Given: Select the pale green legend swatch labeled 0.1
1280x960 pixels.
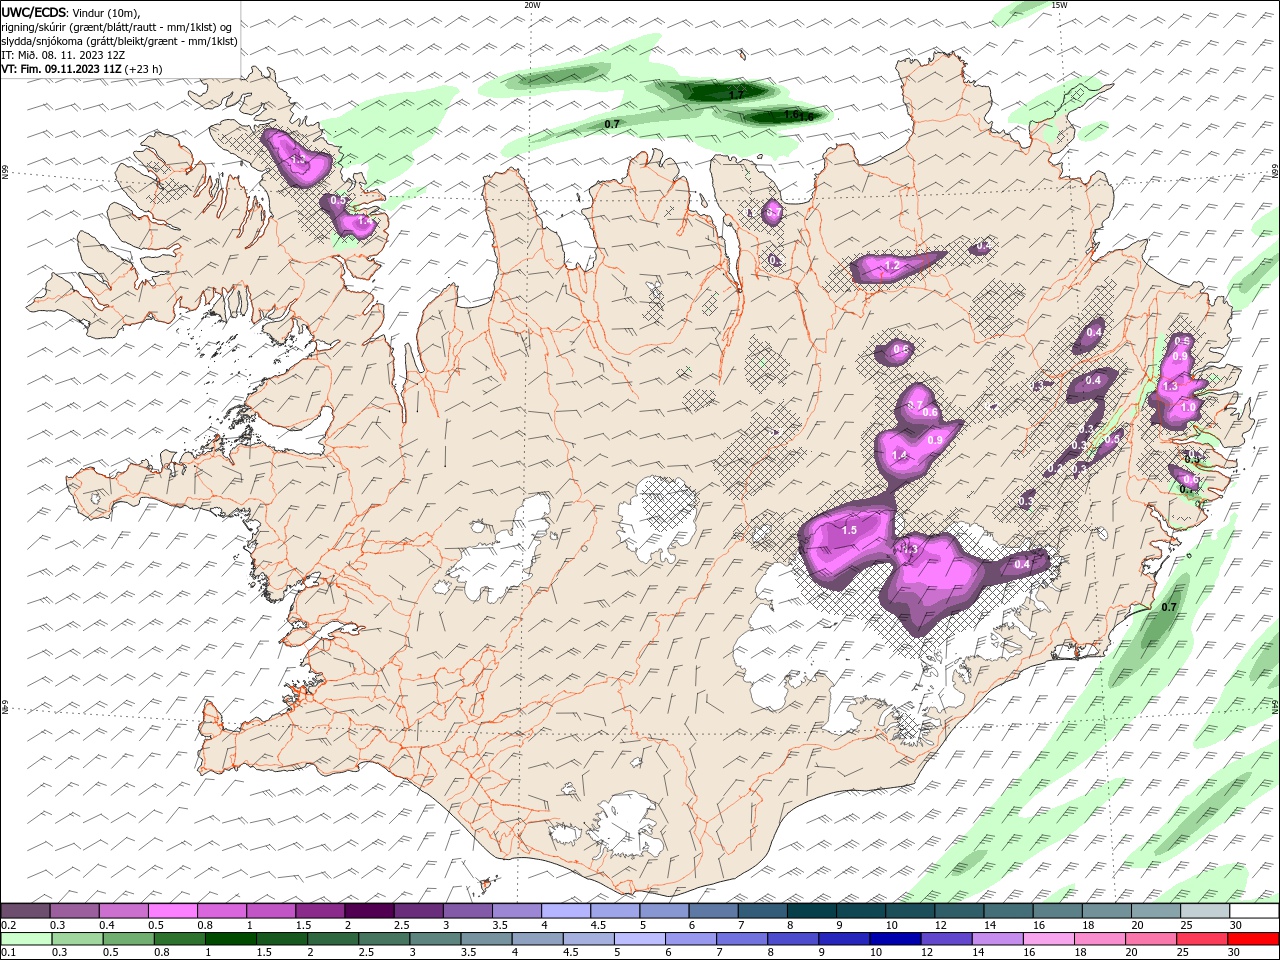Looking at the screenshot, I should coord(27,939).
